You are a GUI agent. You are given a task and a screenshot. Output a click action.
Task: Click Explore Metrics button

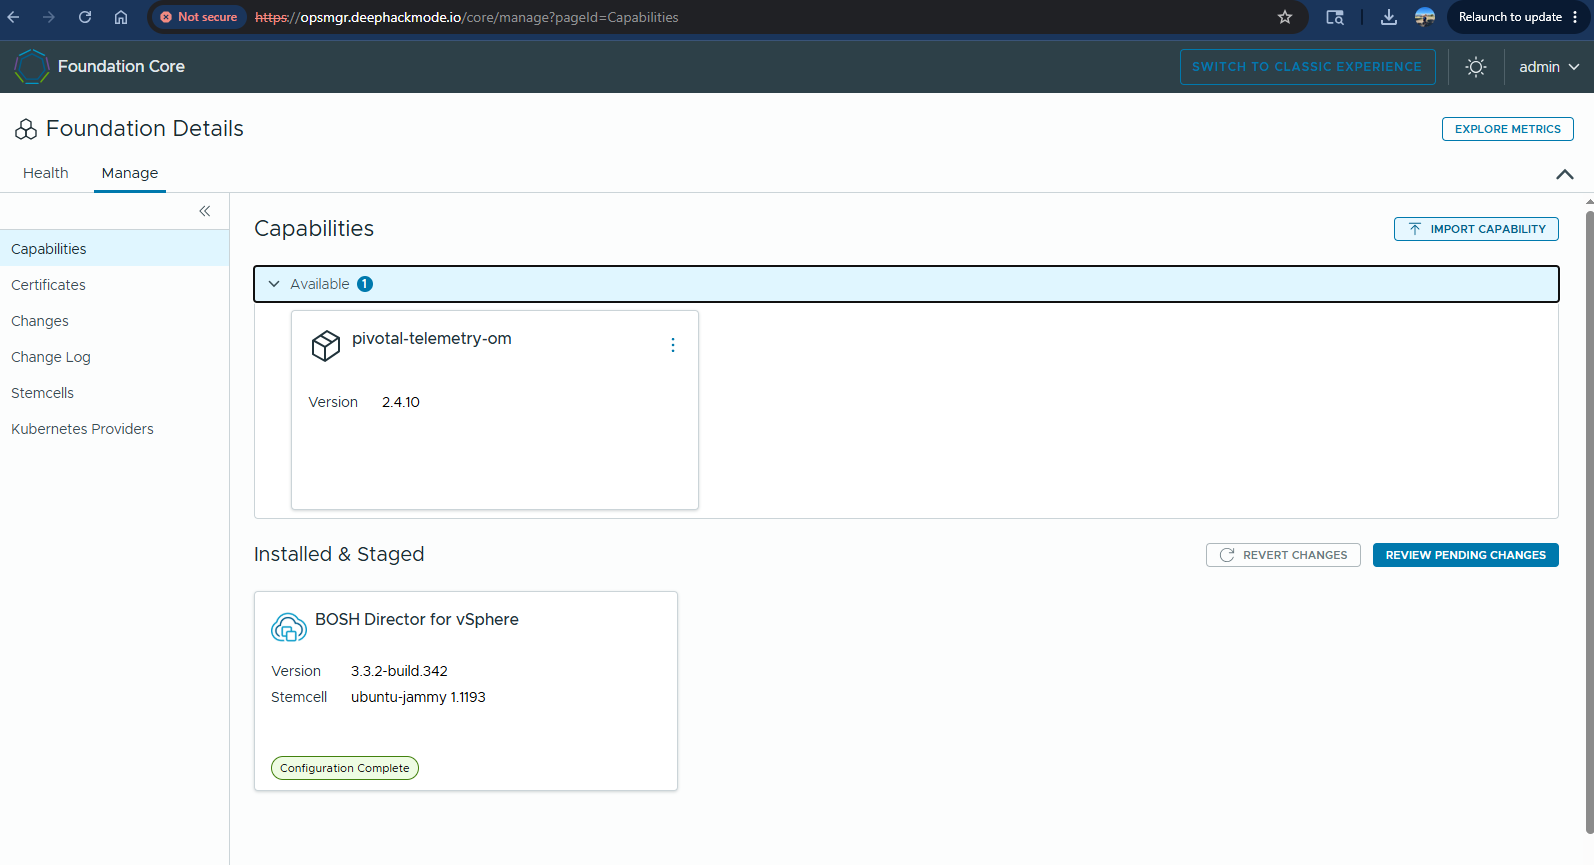click(x=1507, y=129)
